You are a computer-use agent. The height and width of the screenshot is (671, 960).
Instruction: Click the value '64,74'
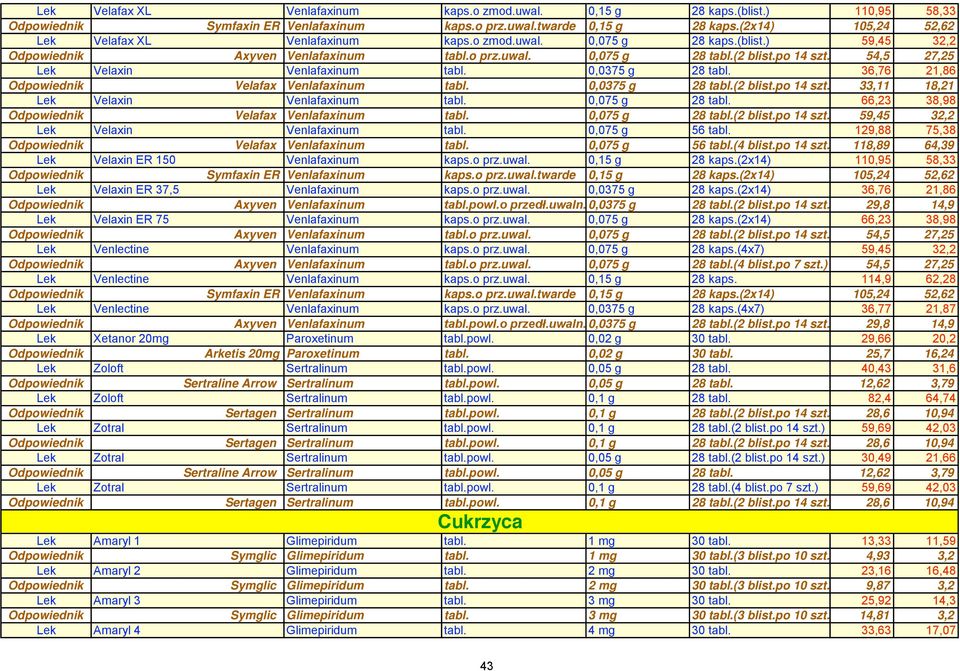[940, 399]
